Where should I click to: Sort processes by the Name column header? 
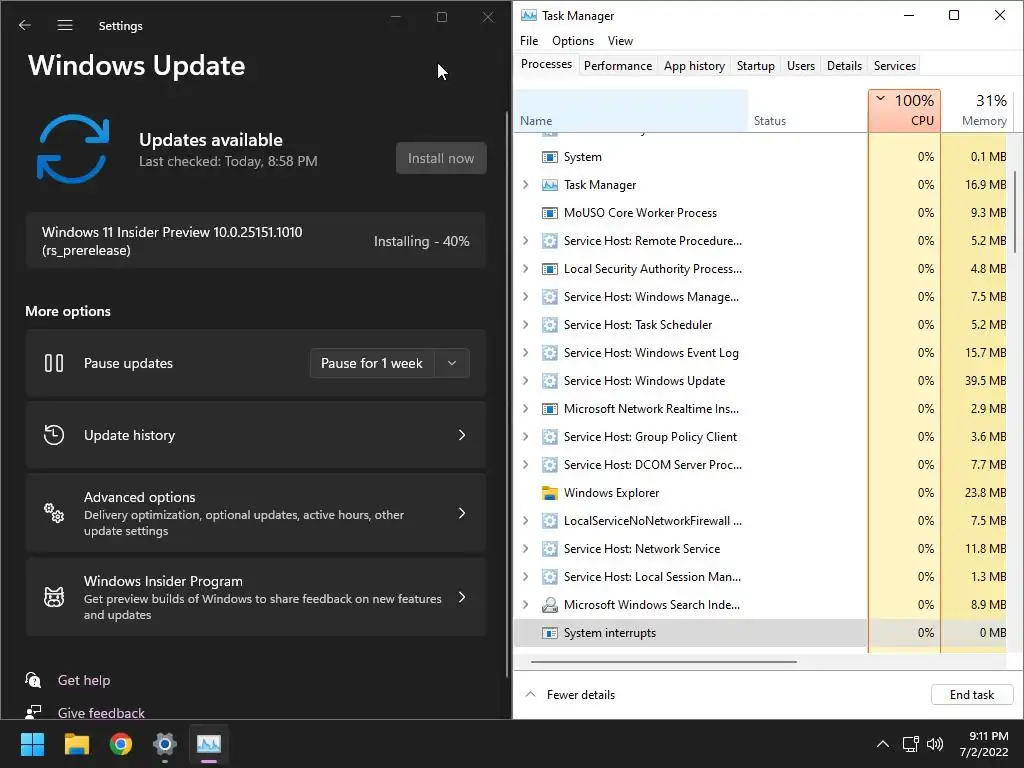click(631, 110)
